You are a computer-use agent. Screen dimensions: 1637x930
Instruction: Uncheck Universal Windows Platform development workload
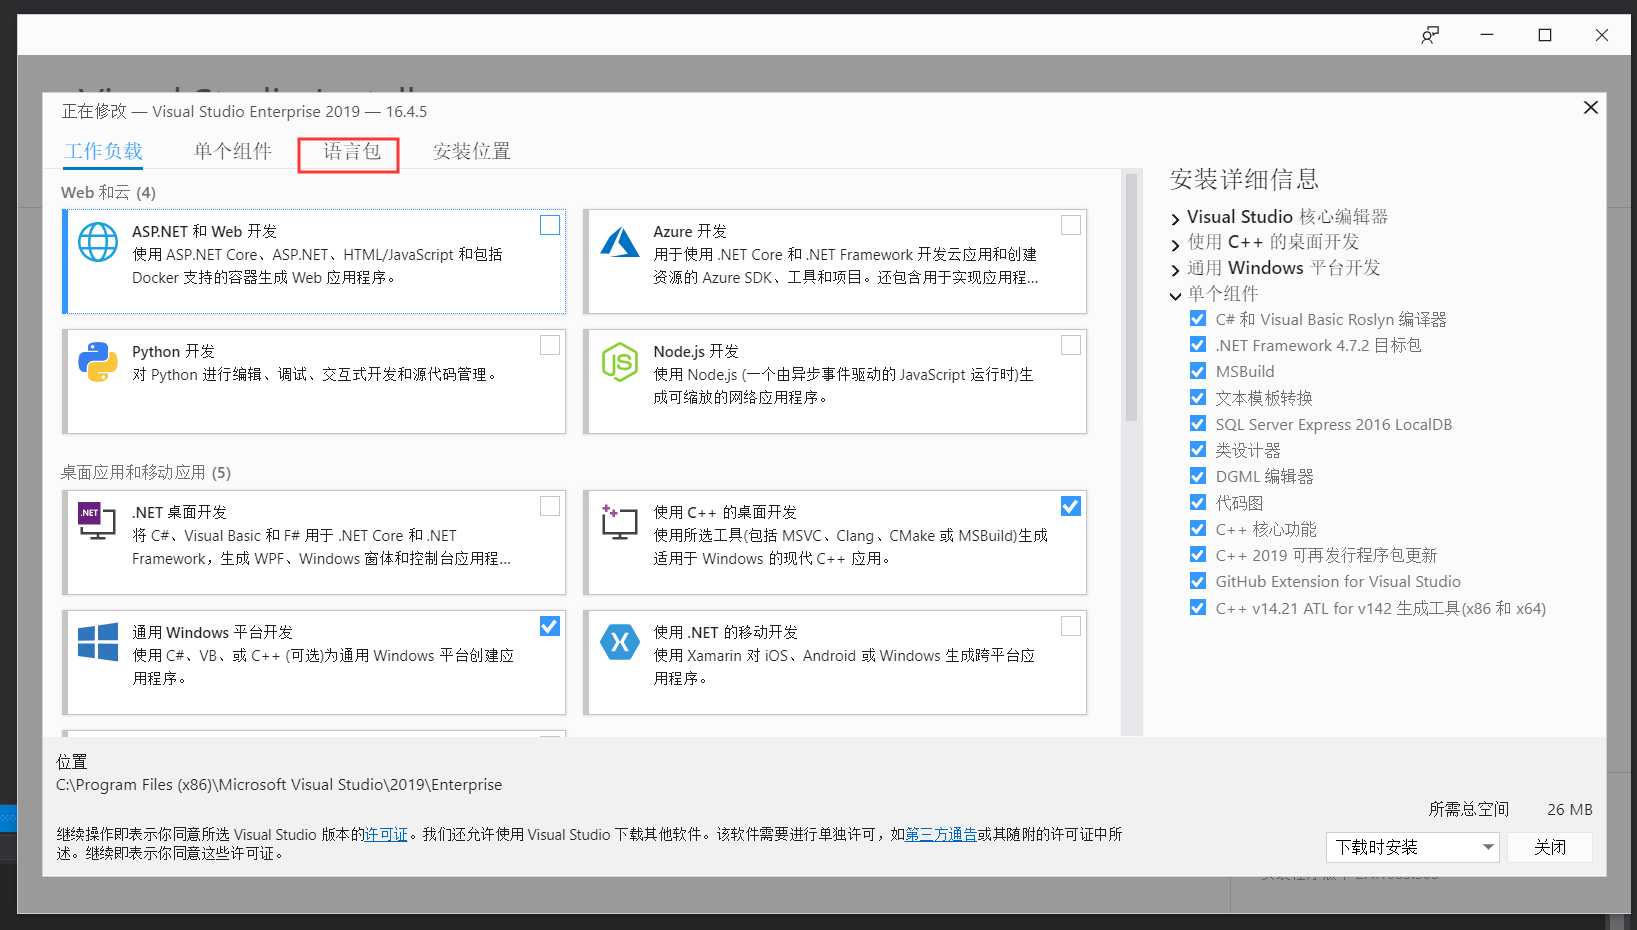[x=550, y=626]
